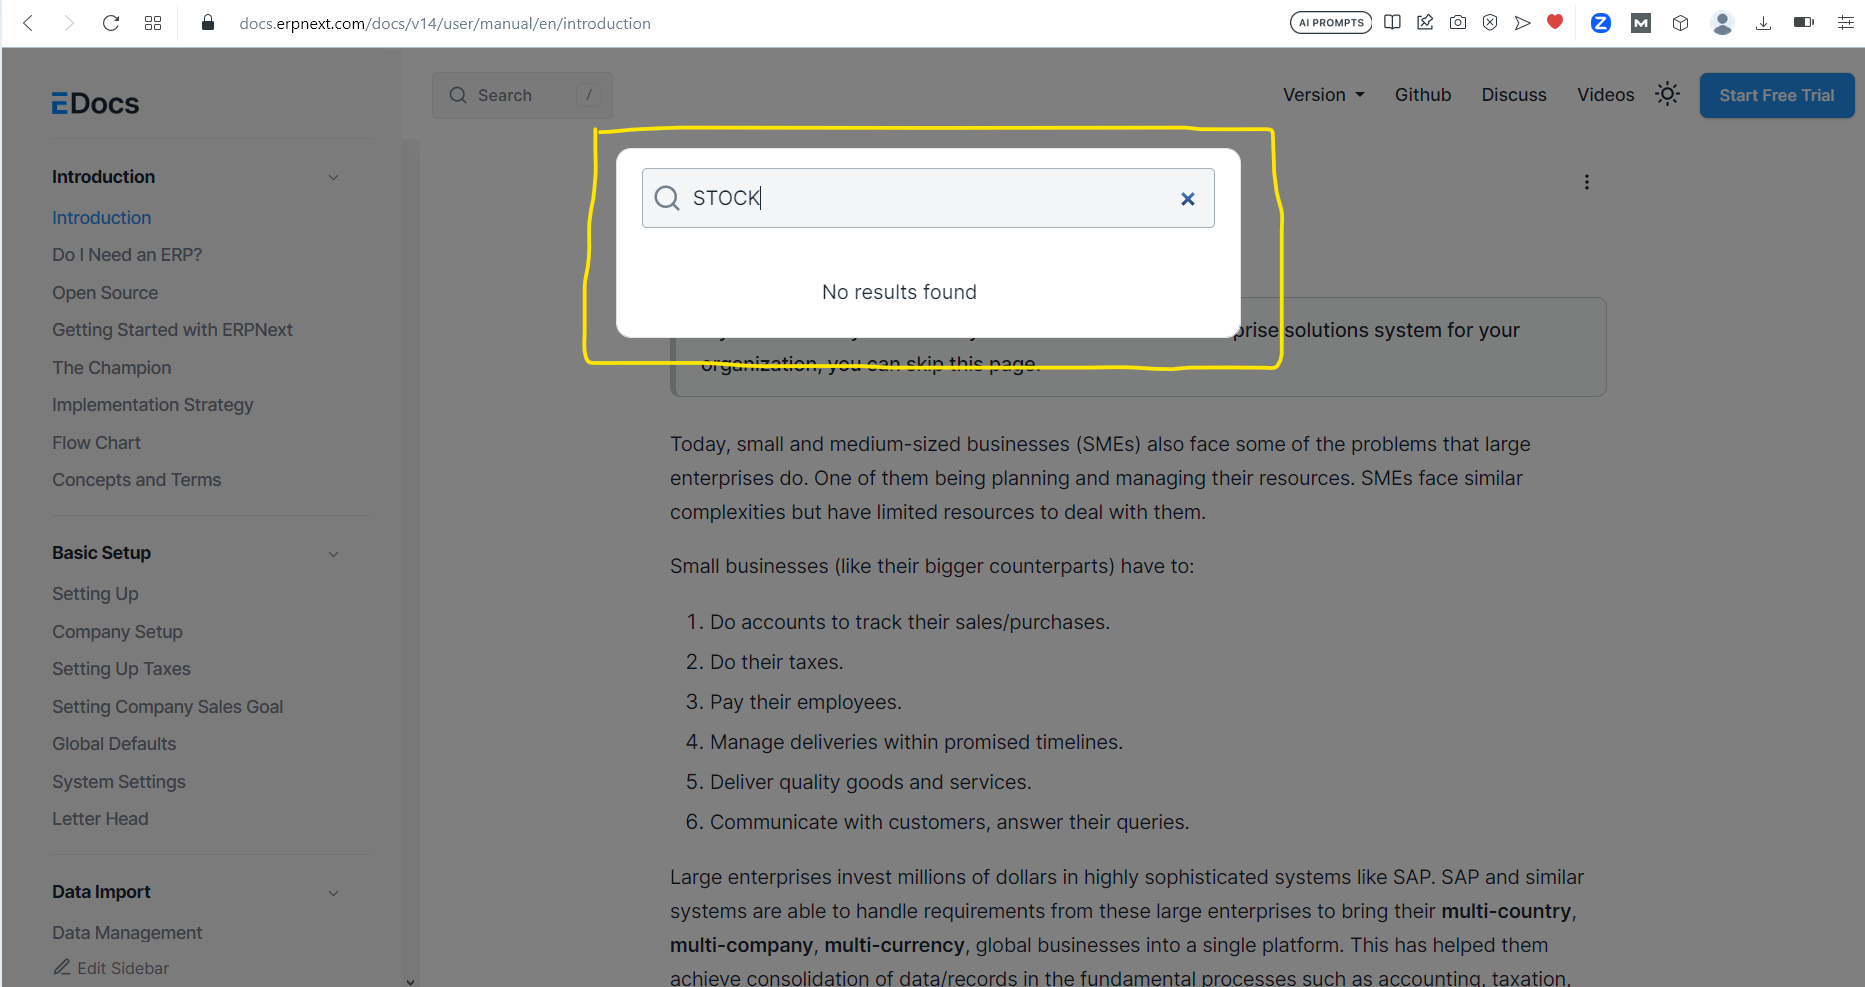The image size is (1865, 987).
Task: Open the user profile avatar
Action: (x=1722, y=22)
